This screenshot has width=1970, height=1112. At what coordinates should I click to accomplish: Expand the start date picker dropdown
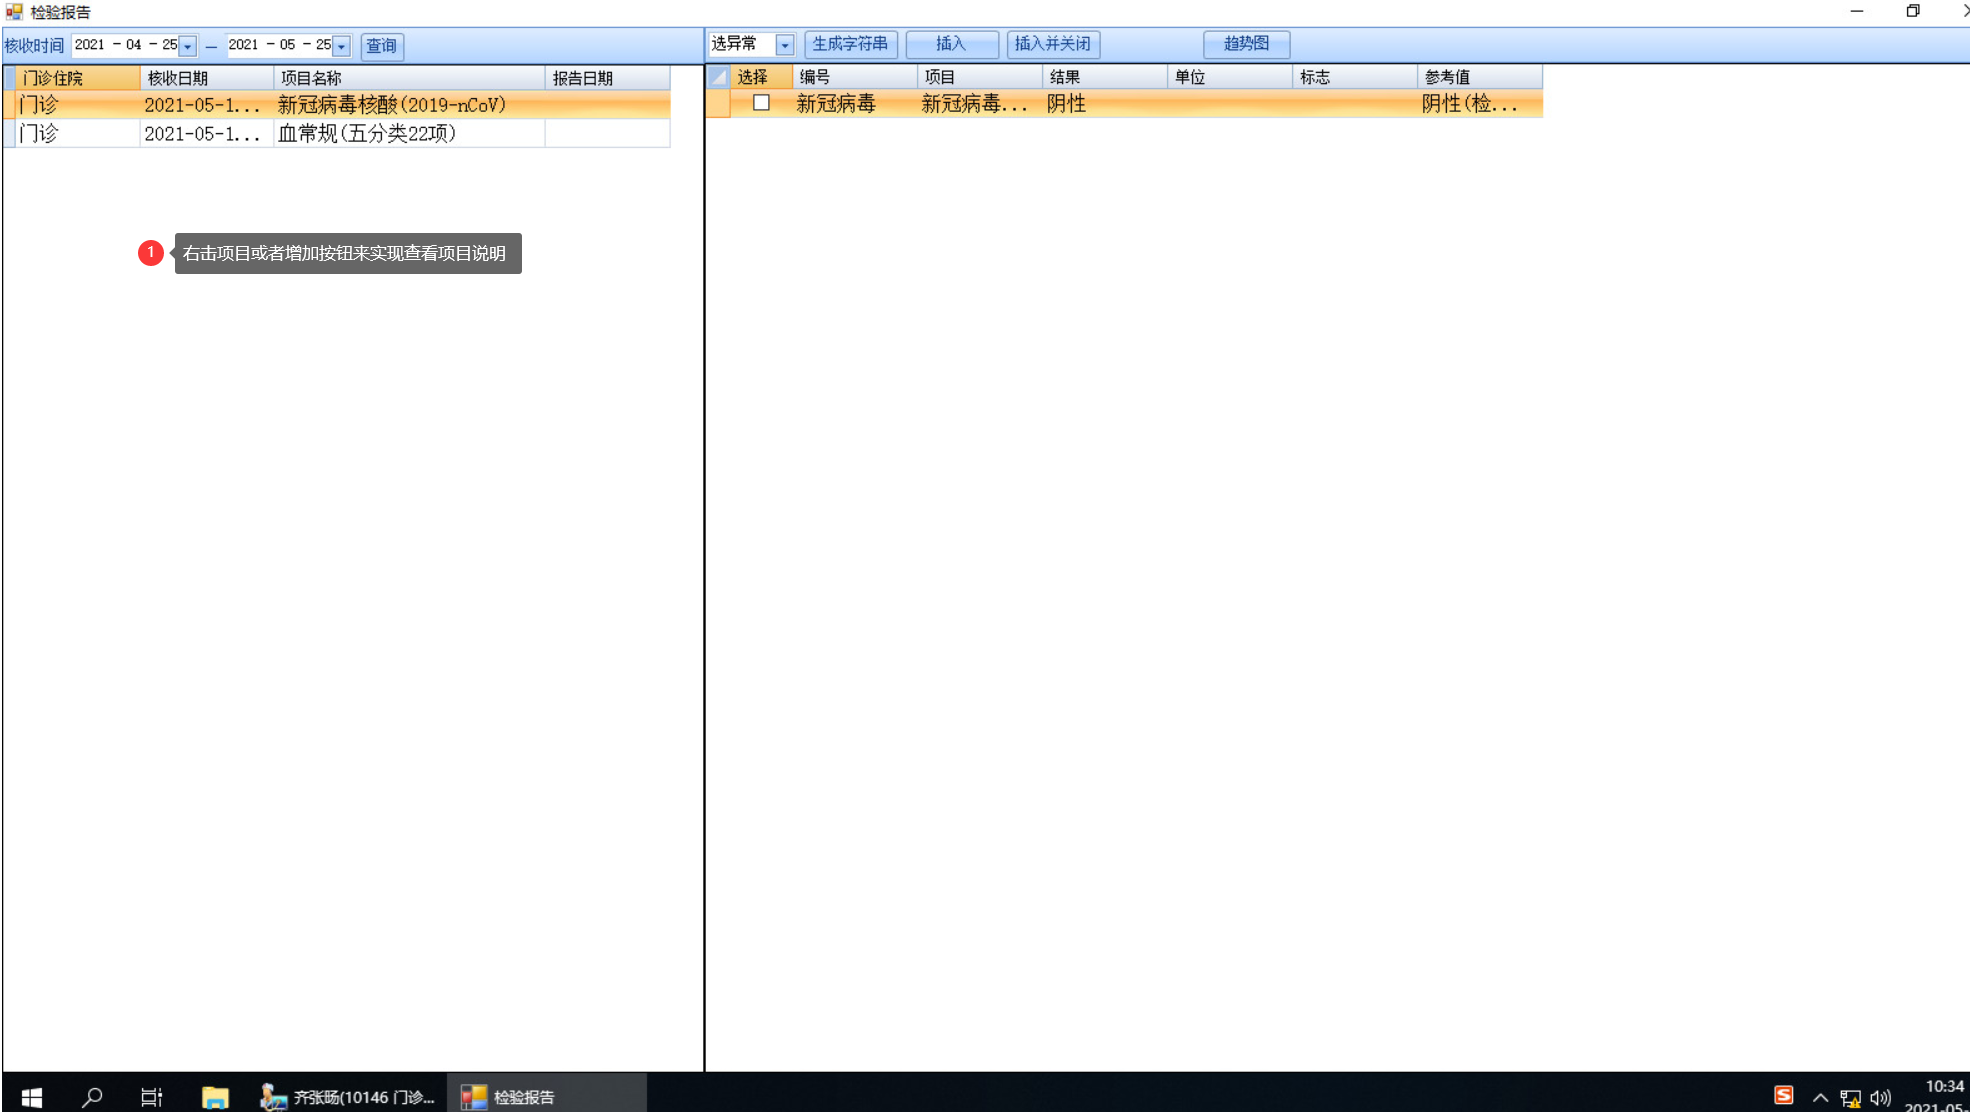(188, 46)
